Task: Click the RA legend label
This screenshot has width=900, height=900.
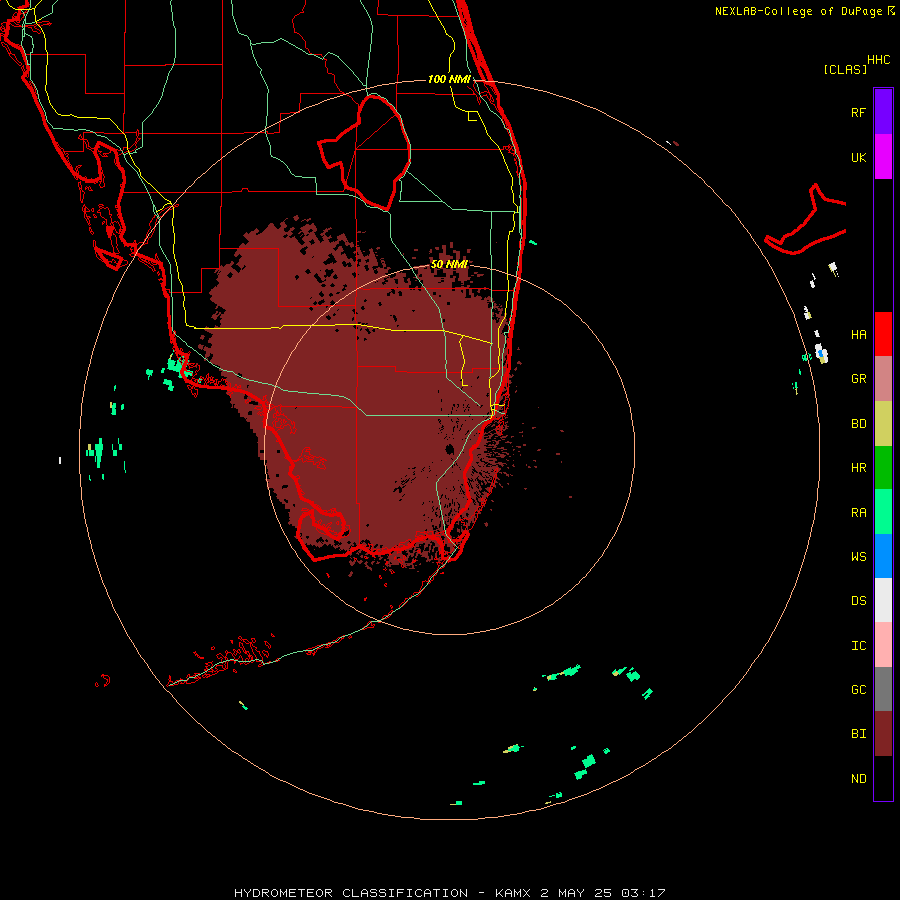Action: (858, 512)
